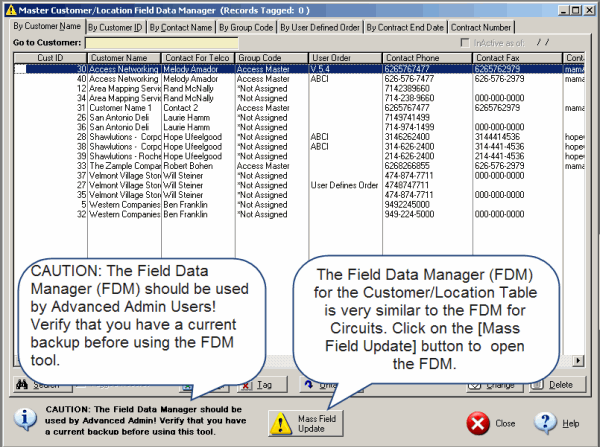This screenshot has width=600, height=447.
Task: Click the Group Code column header
Action: click(272, 58)
